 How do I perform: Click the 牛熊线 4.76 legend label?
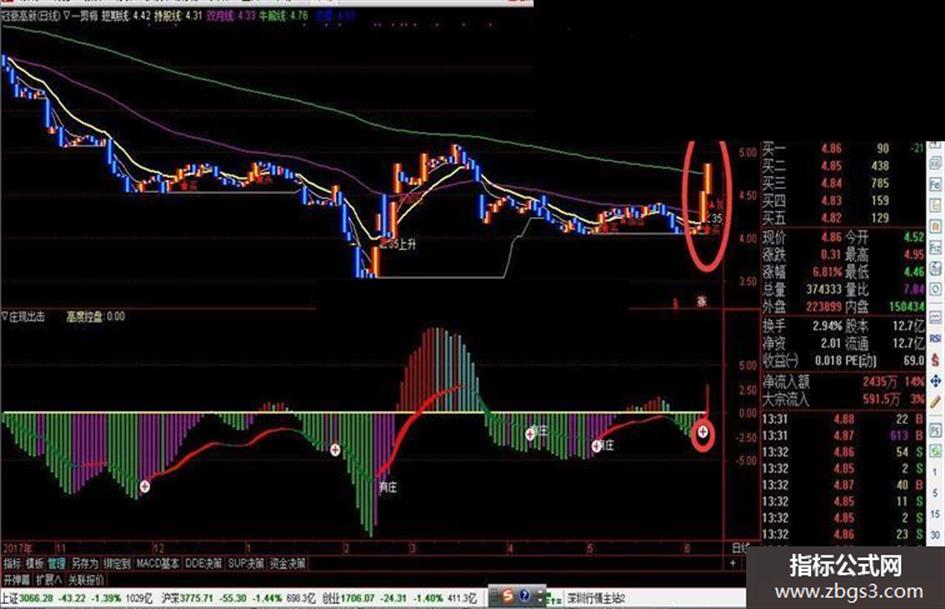[x=283, y=16]
